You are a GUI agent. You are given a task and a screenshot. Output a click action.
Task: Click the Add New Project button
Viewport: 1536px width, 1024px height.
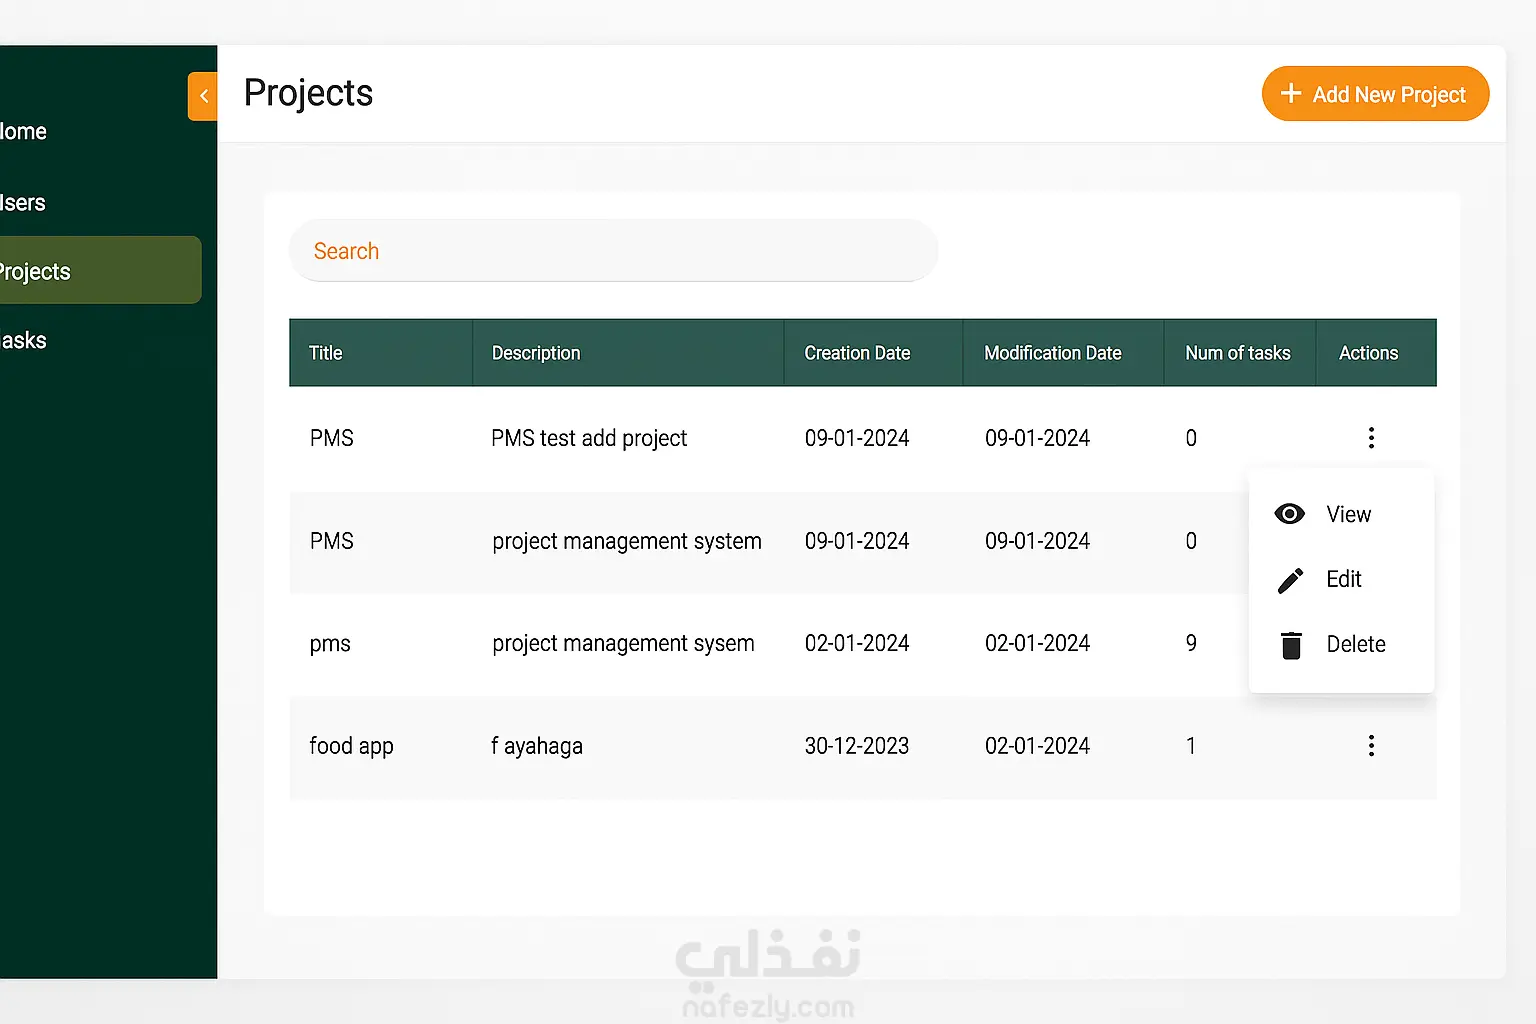1375,94
